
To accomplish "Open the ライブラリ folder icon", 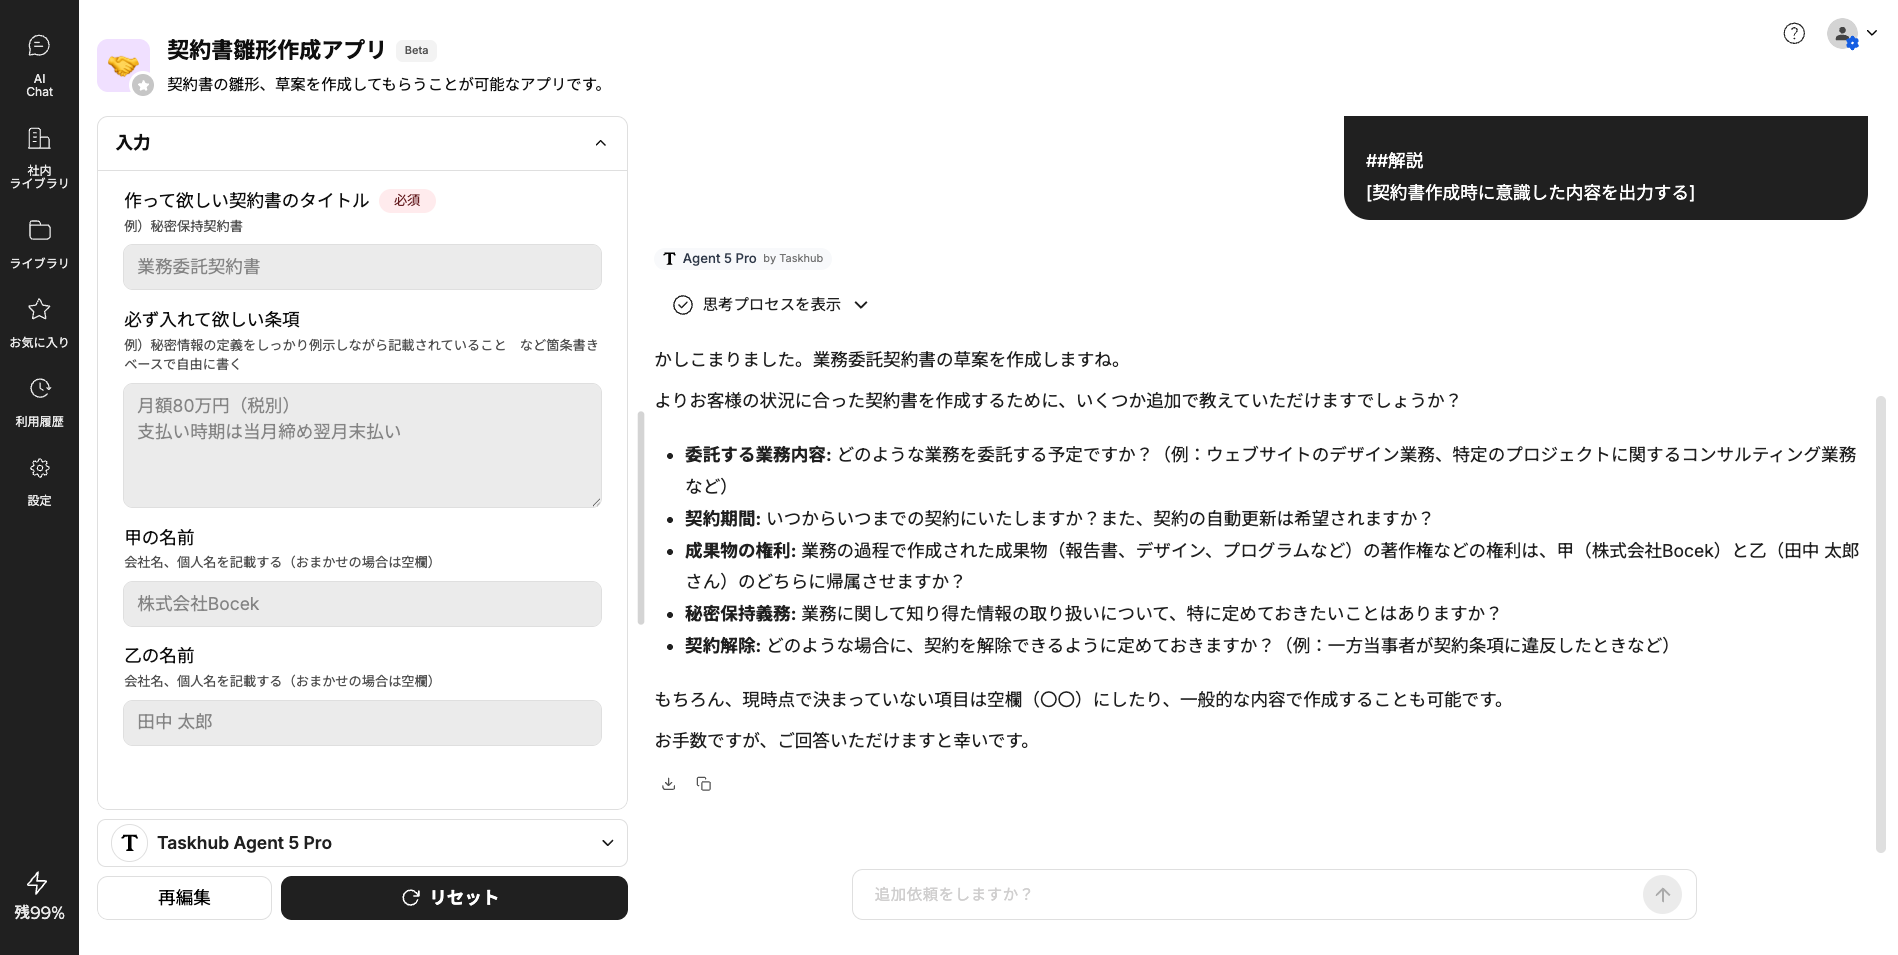I will click(39, 243).
